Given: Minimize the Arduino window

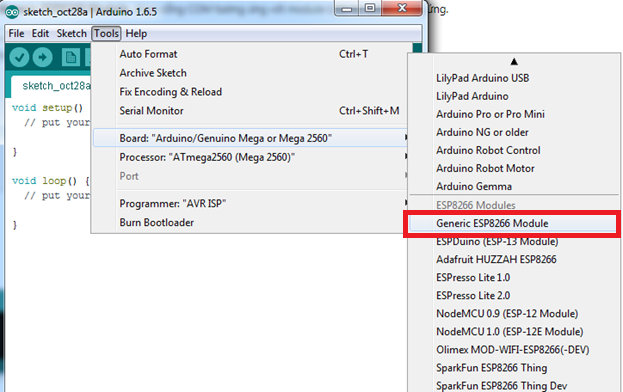Looking at the screenshot, I should [347, 8].
